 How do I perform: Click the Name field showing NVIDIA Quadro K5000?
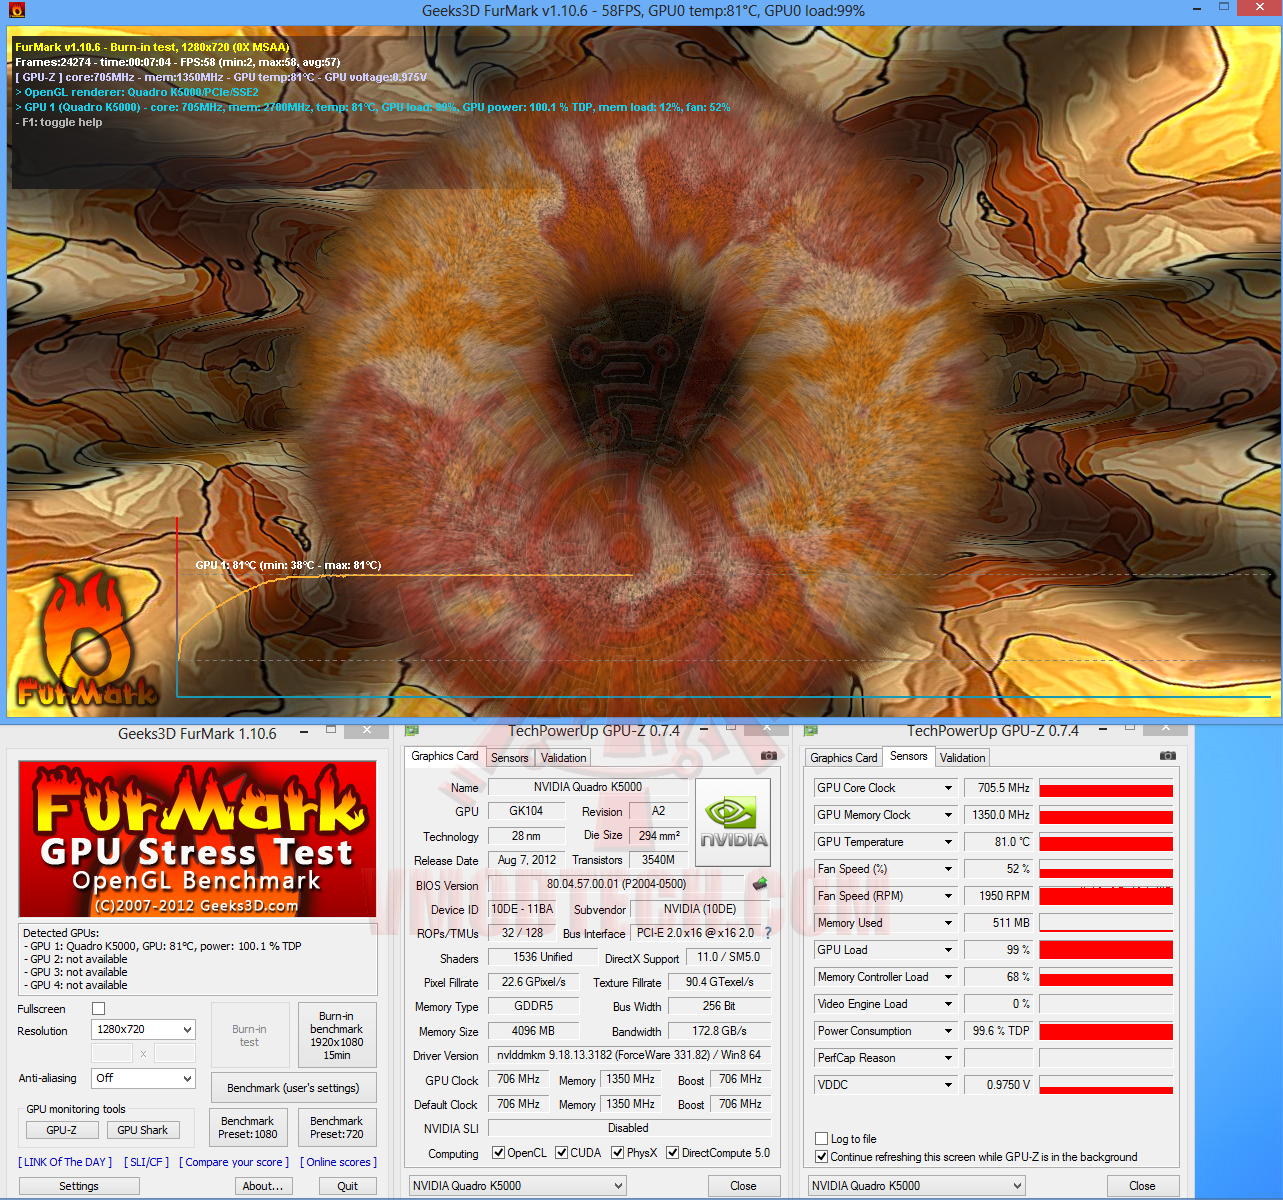tap(588, 787)
